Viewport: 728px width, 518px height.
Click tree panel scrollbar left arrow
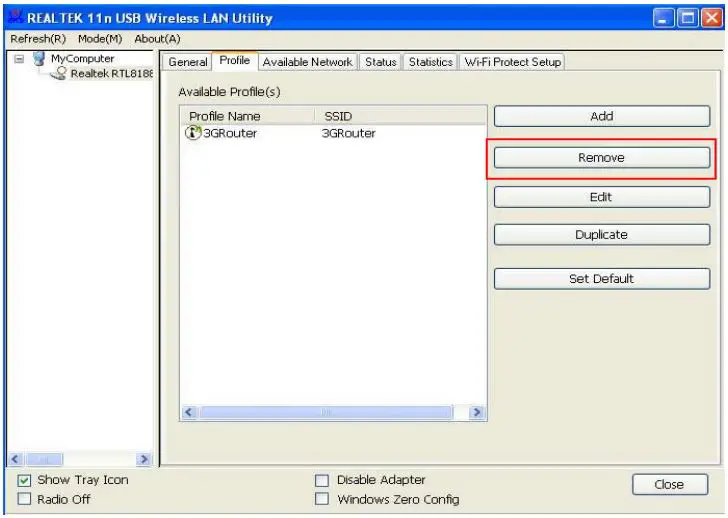(x=15, y=459)
